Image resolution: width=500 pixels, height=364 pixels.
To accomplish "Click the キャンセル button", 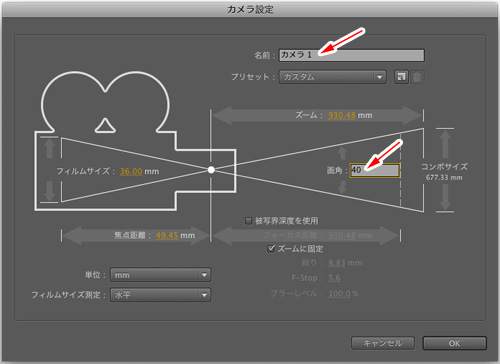I will click(x=383, y=343).
